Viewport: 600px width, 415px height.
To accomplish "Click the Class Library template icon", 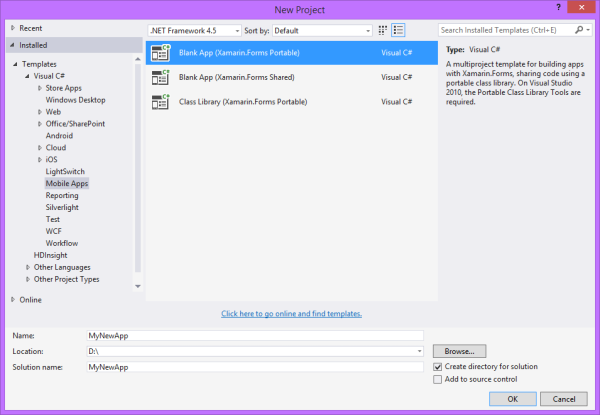I will [x=160, y=102].
